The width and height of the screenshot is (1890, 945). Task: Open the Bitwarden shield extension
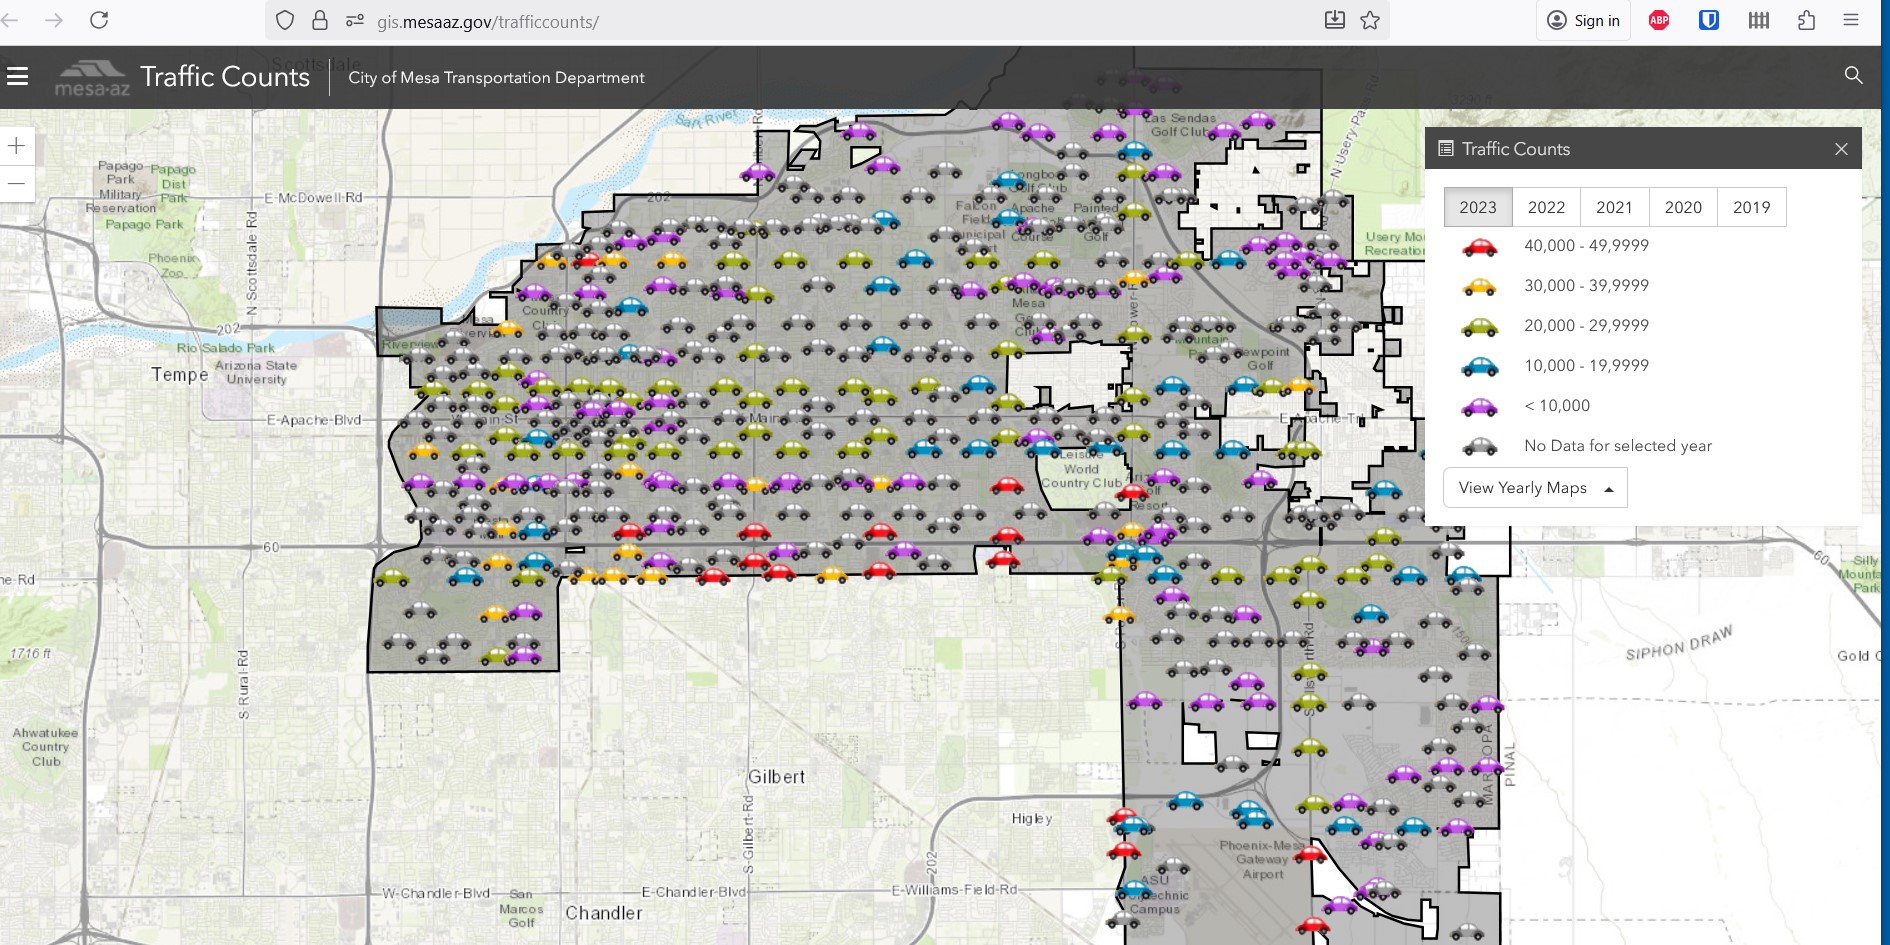coord(1709,20)
